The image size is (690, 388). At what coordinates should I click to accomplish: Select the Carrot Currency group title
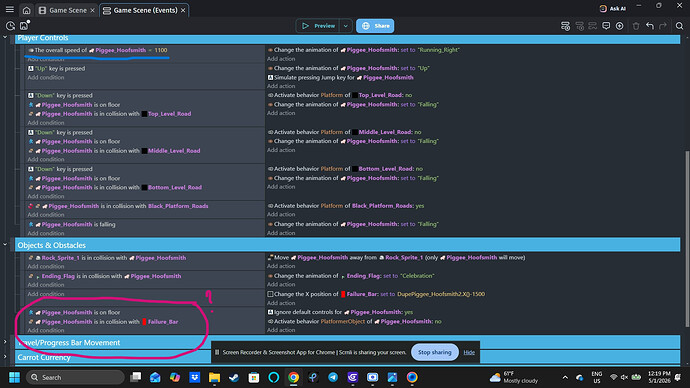pyautogui.click(x=44, y=357)
